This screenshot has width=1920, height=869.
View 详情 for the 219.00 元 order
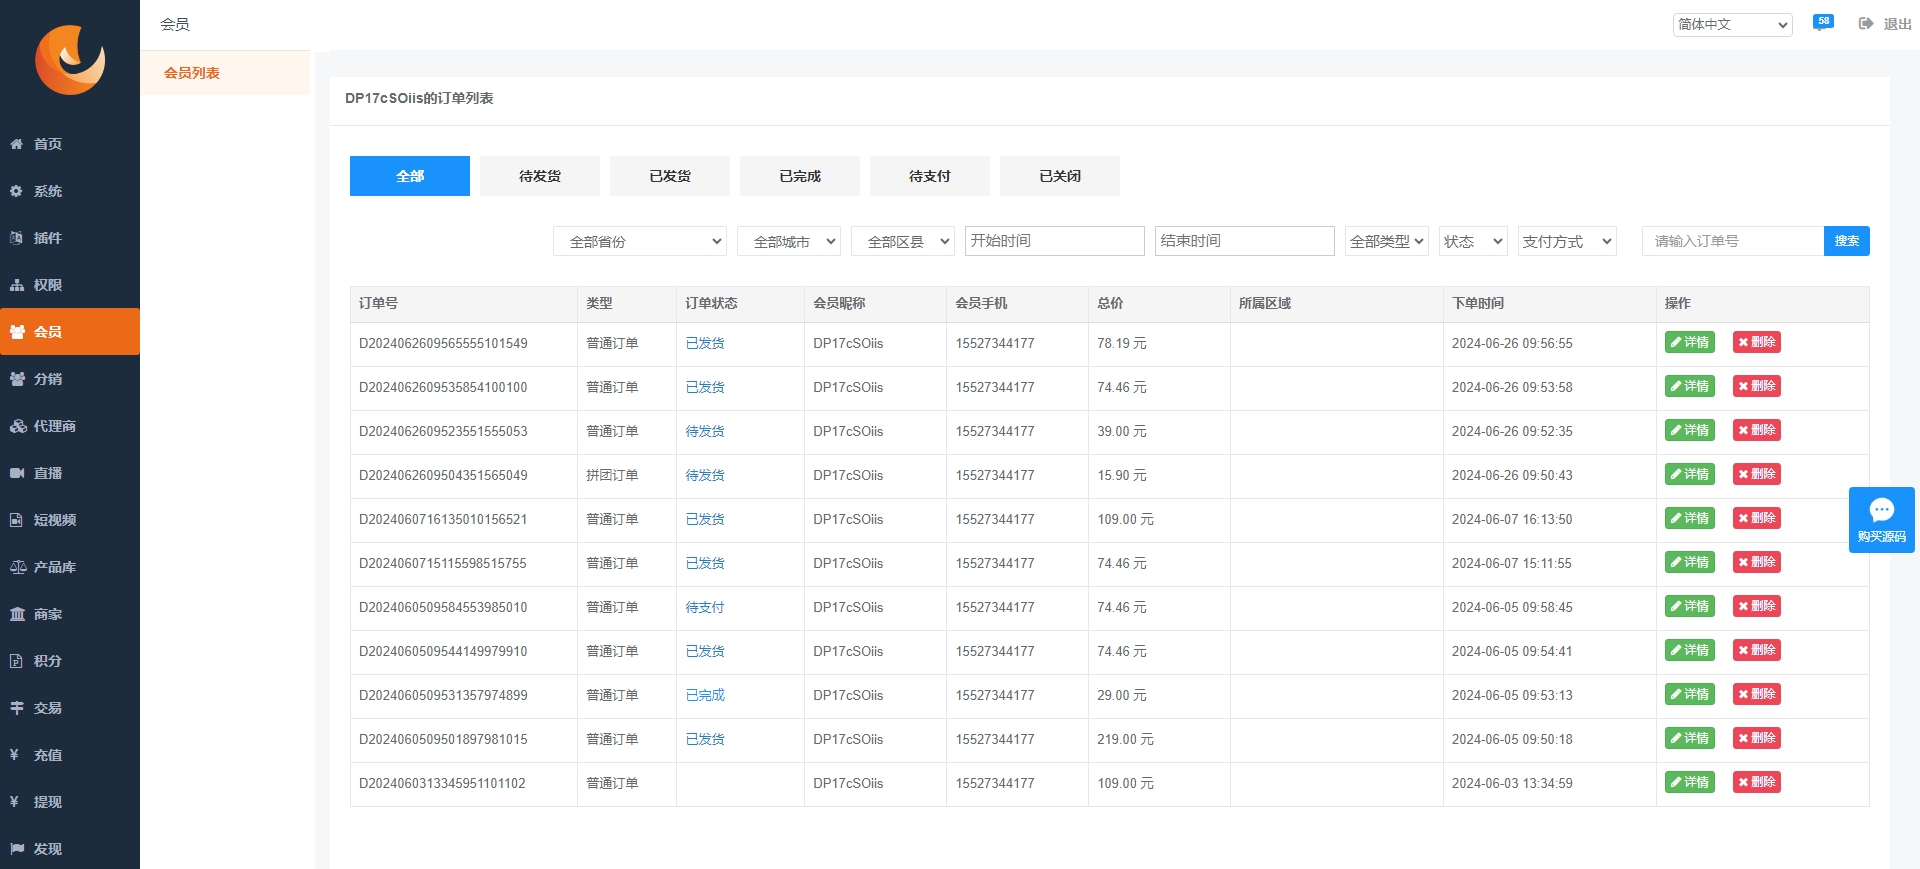1689,738
